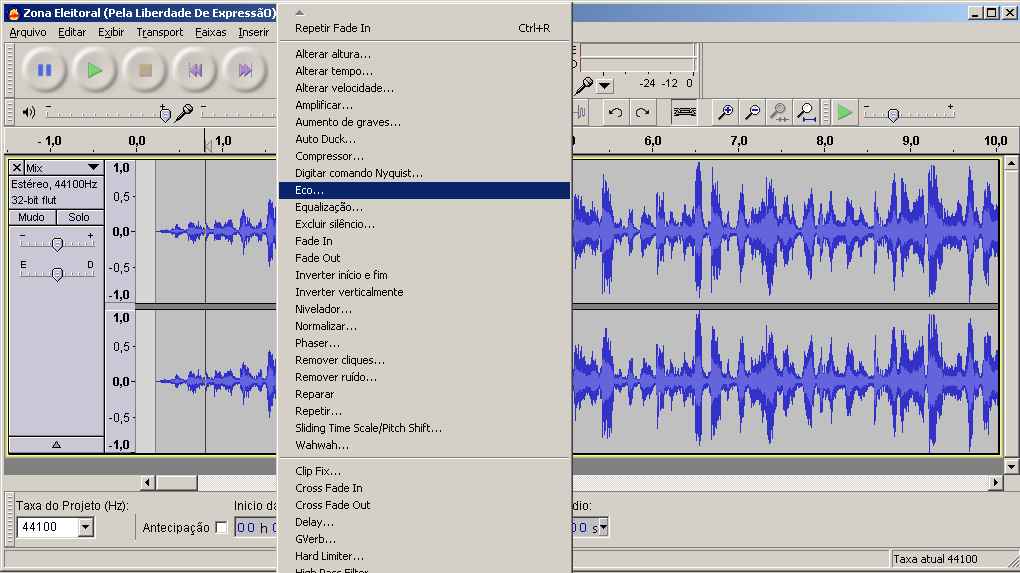The image size is (1020, 573).
Task: Click the horizontal scrollbar thumb
Action: coord(176,483)
